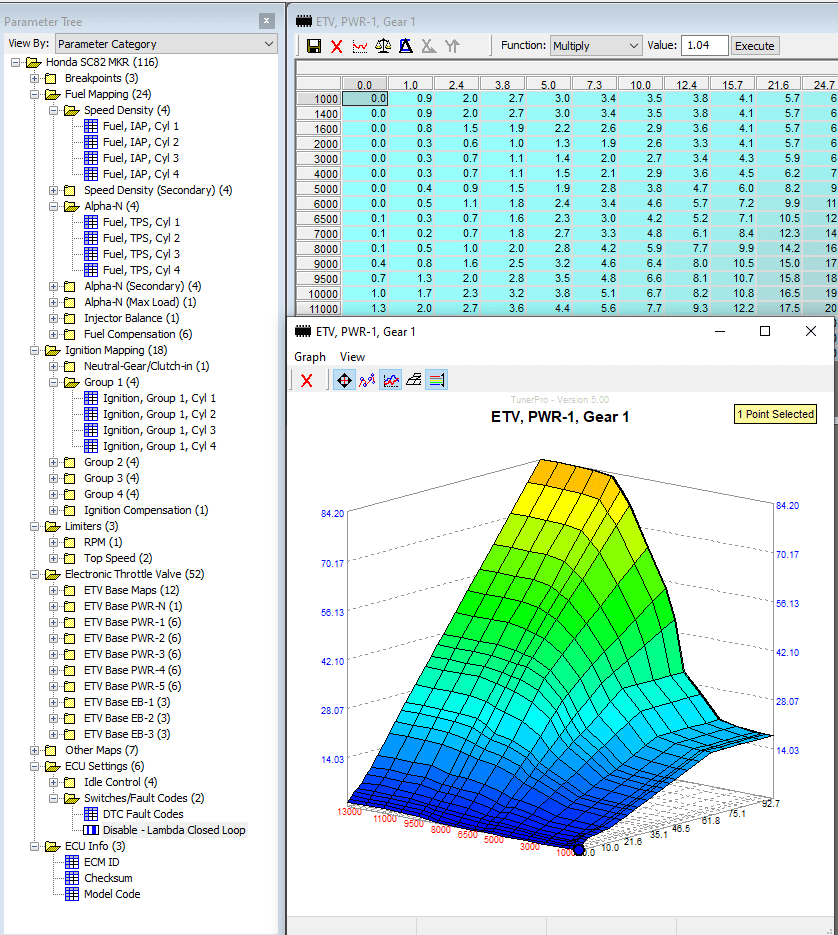
Task: Save the ETV table changes with the floppy disk icon
Action: pos(313,45)
